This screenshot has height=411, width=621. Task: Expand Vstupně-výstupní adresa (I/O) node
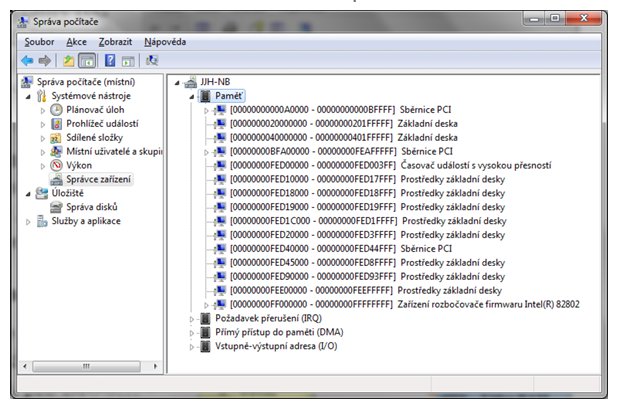pyautogui.click(x=192, y=346)
